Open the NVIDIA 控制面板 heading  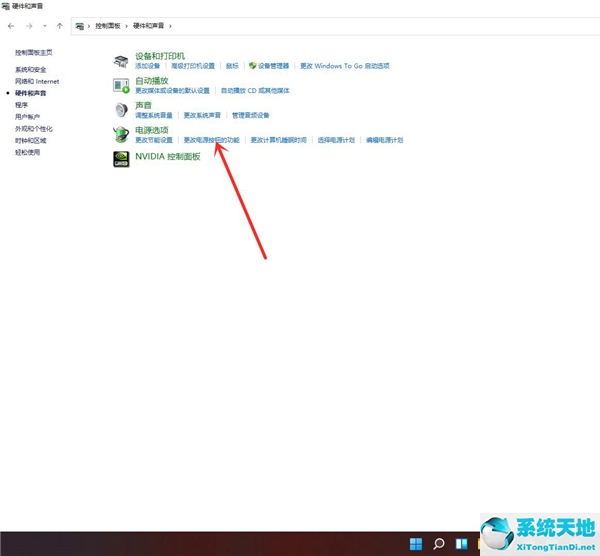(168, 157)
